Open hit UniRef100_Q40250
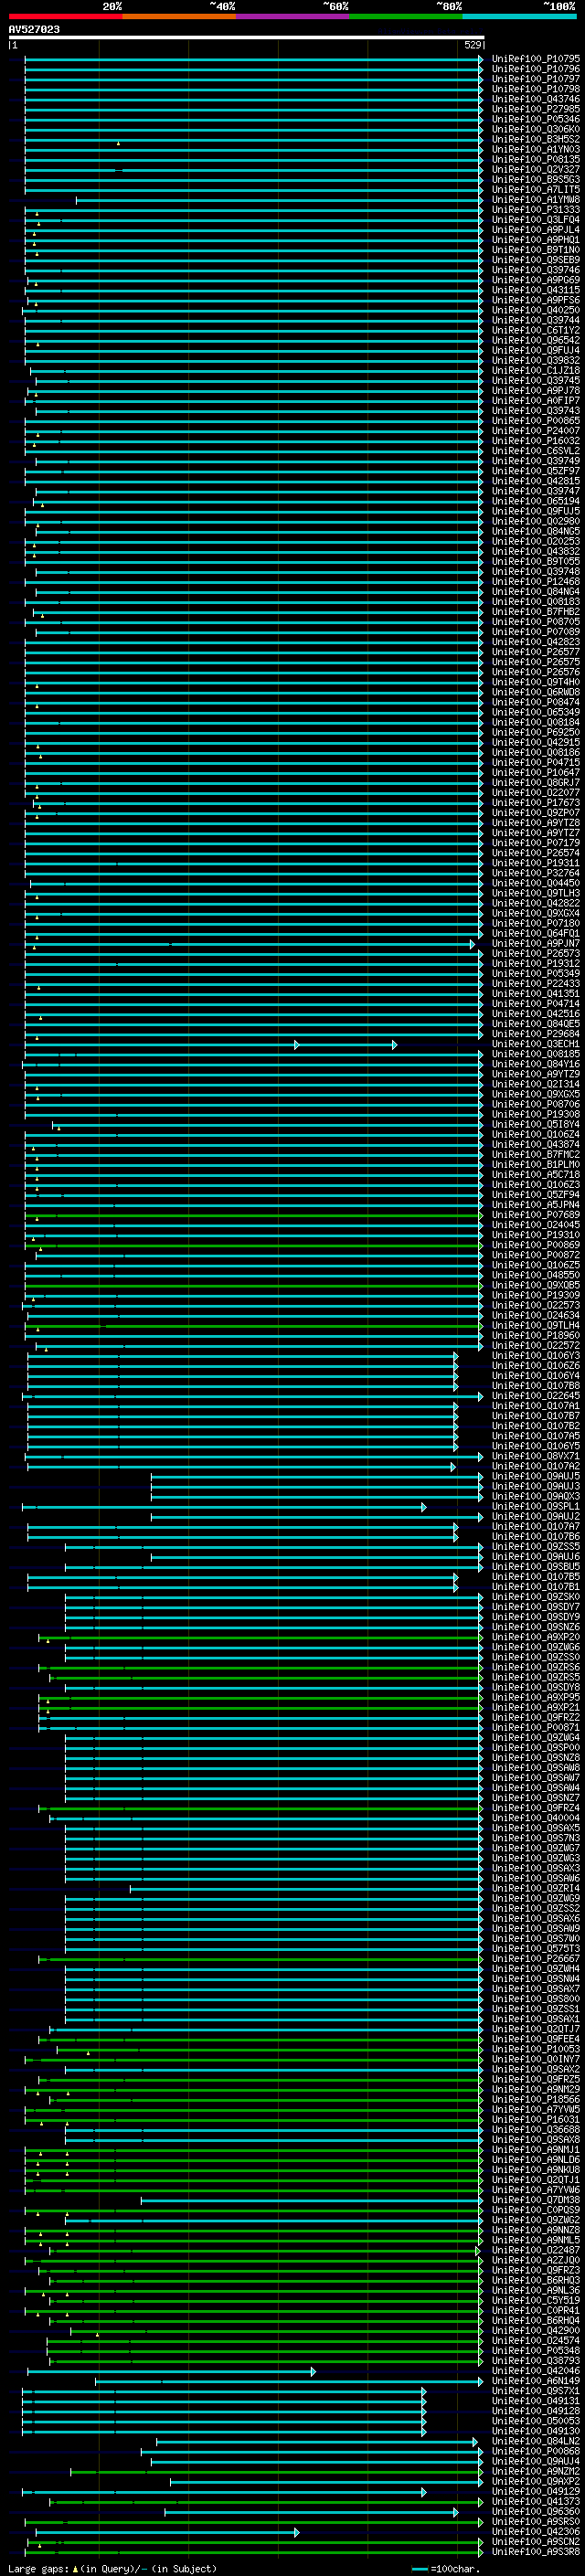 pos(535,310)
